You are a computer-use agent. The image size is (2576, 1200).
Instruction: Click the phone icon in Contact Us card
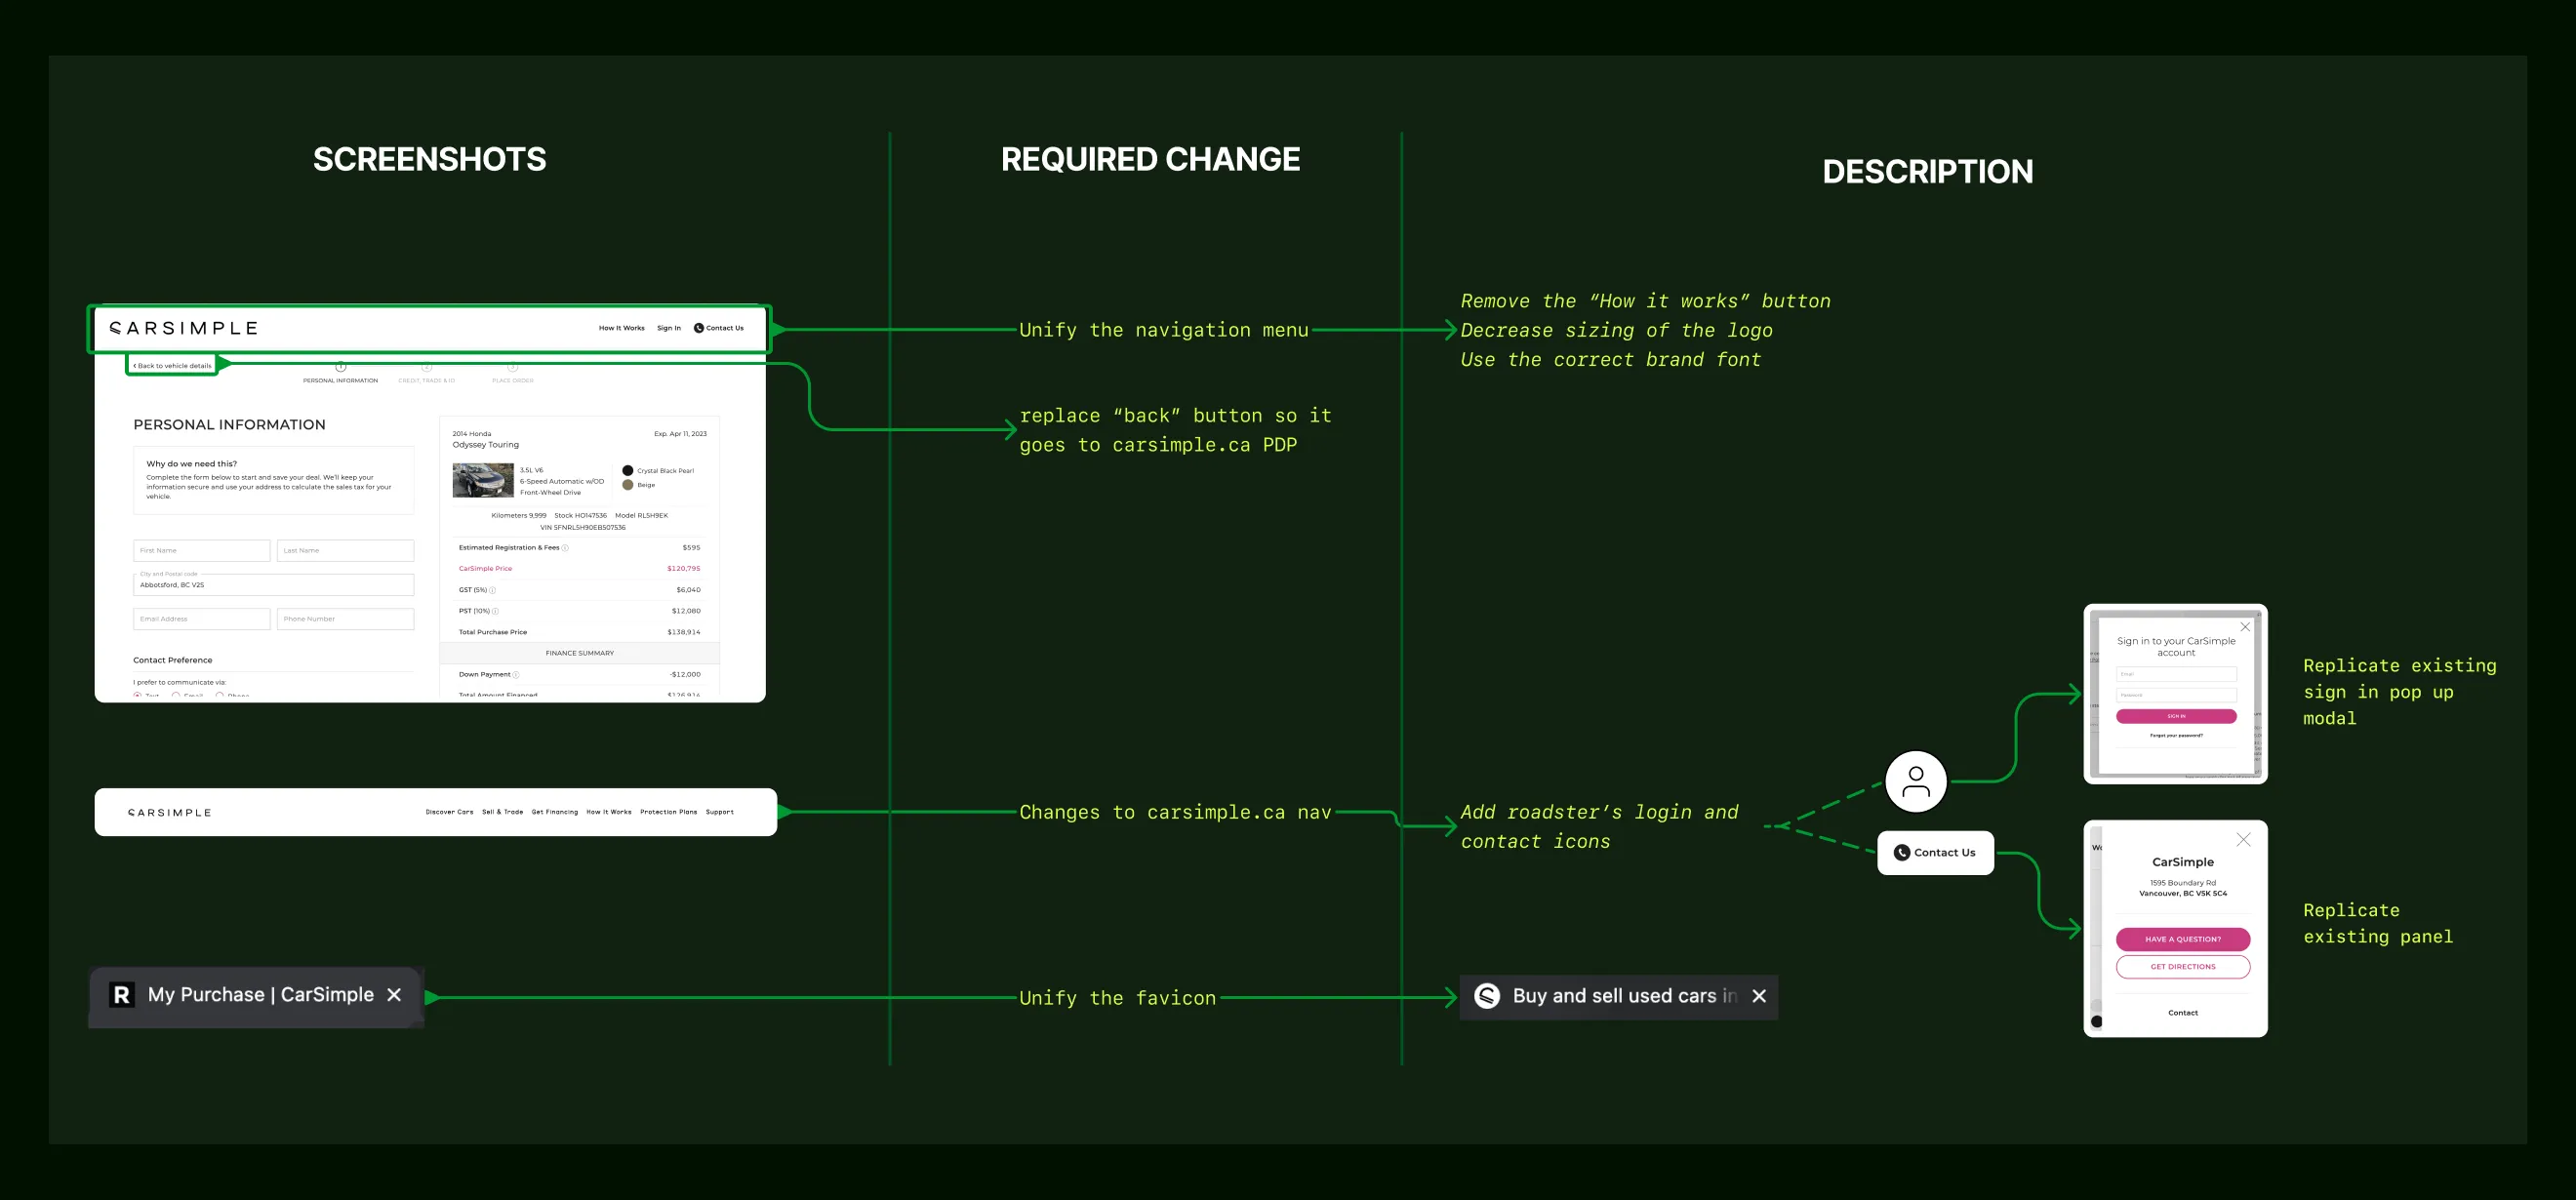(x=1901, y=853)
